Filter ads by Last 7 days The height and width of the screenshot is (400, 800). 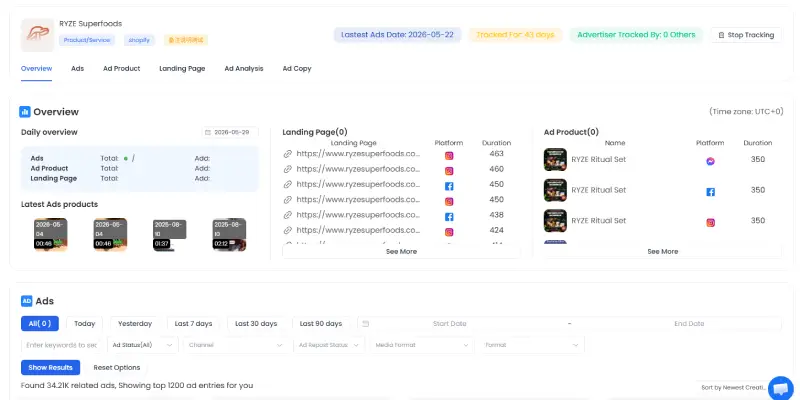[193, 323]
